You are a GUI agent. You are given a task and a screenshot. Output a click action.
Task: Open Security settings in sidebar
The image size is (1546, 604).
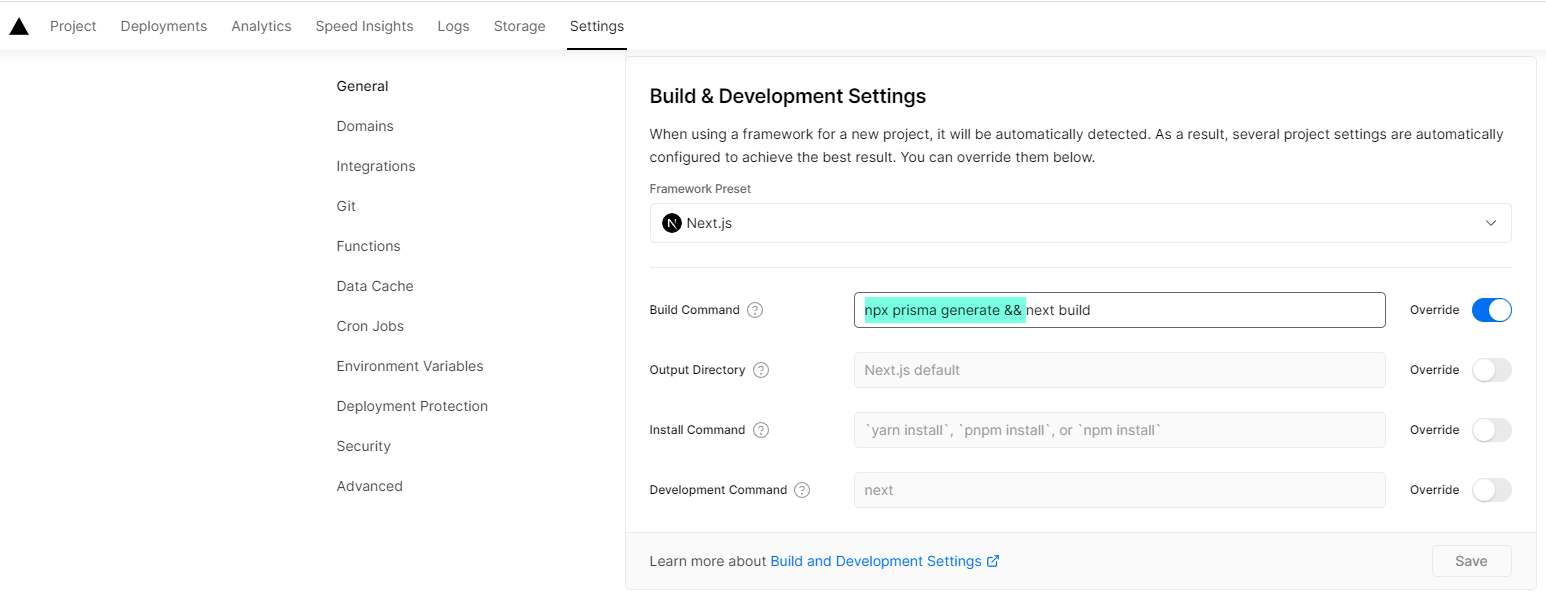click(364, 446)
